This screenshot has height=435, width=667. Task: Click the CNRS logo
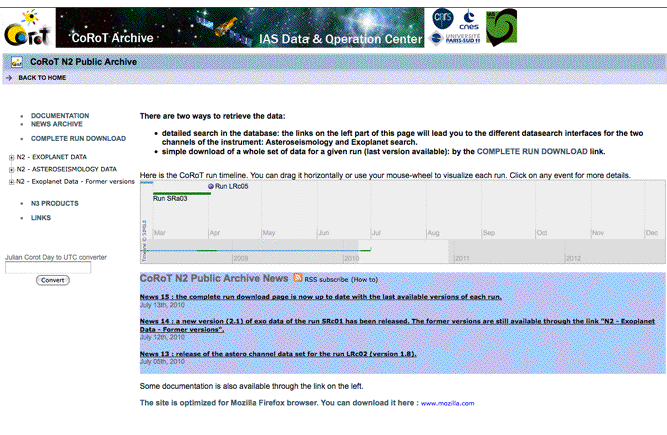pos(443,18)
